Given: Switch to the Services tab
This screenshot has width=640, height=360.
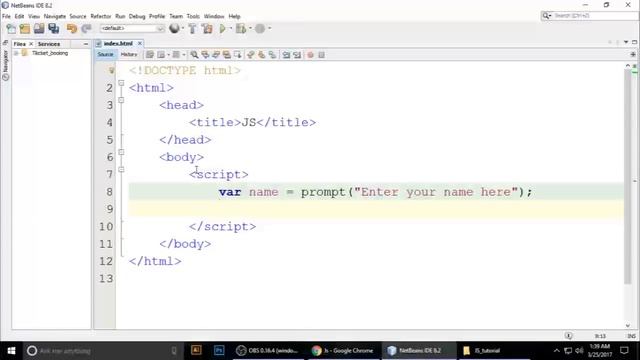Looking at the screenshot, I should 49,44.
